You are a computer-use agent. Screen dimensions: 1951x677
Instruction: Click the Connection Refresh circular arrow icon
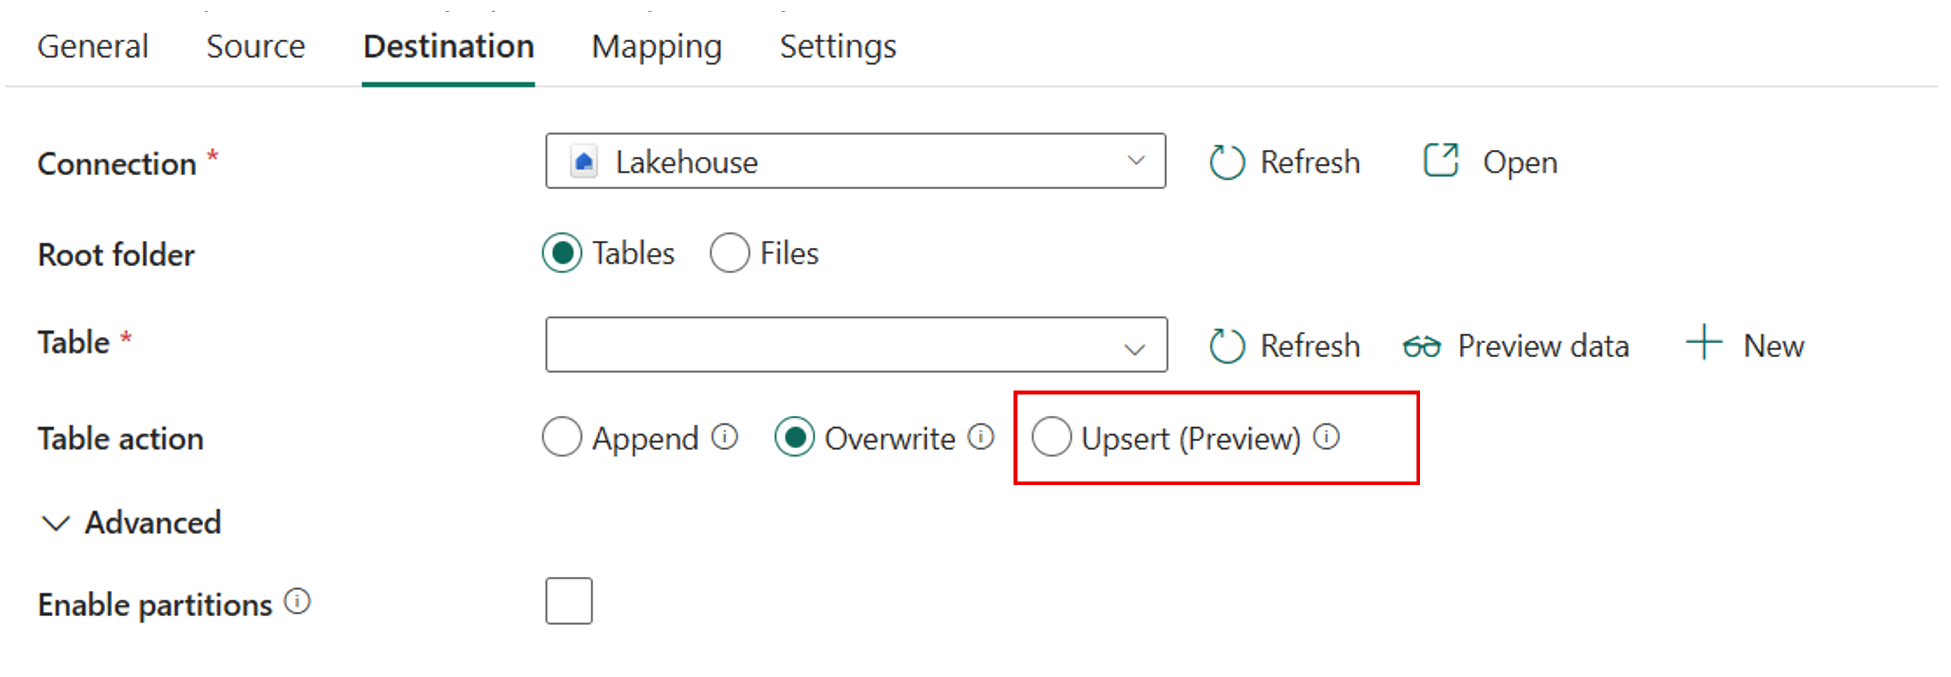(1226, 162)
